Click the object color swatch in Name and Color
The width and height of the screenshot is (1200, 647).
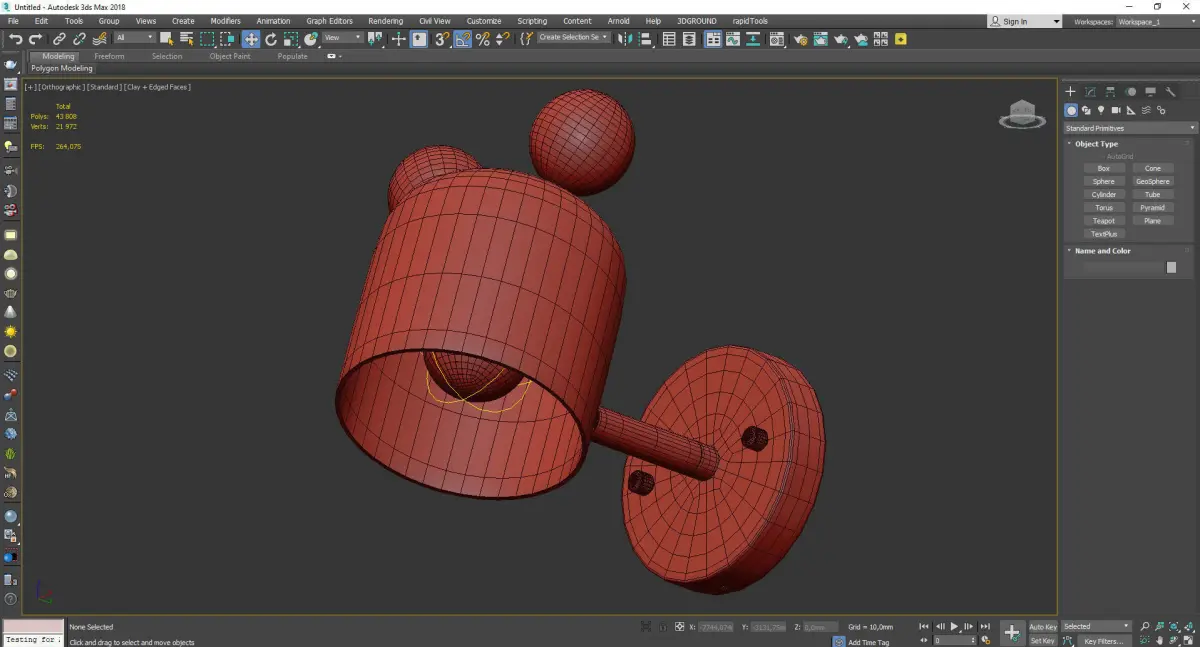[x=1171, y=268]
